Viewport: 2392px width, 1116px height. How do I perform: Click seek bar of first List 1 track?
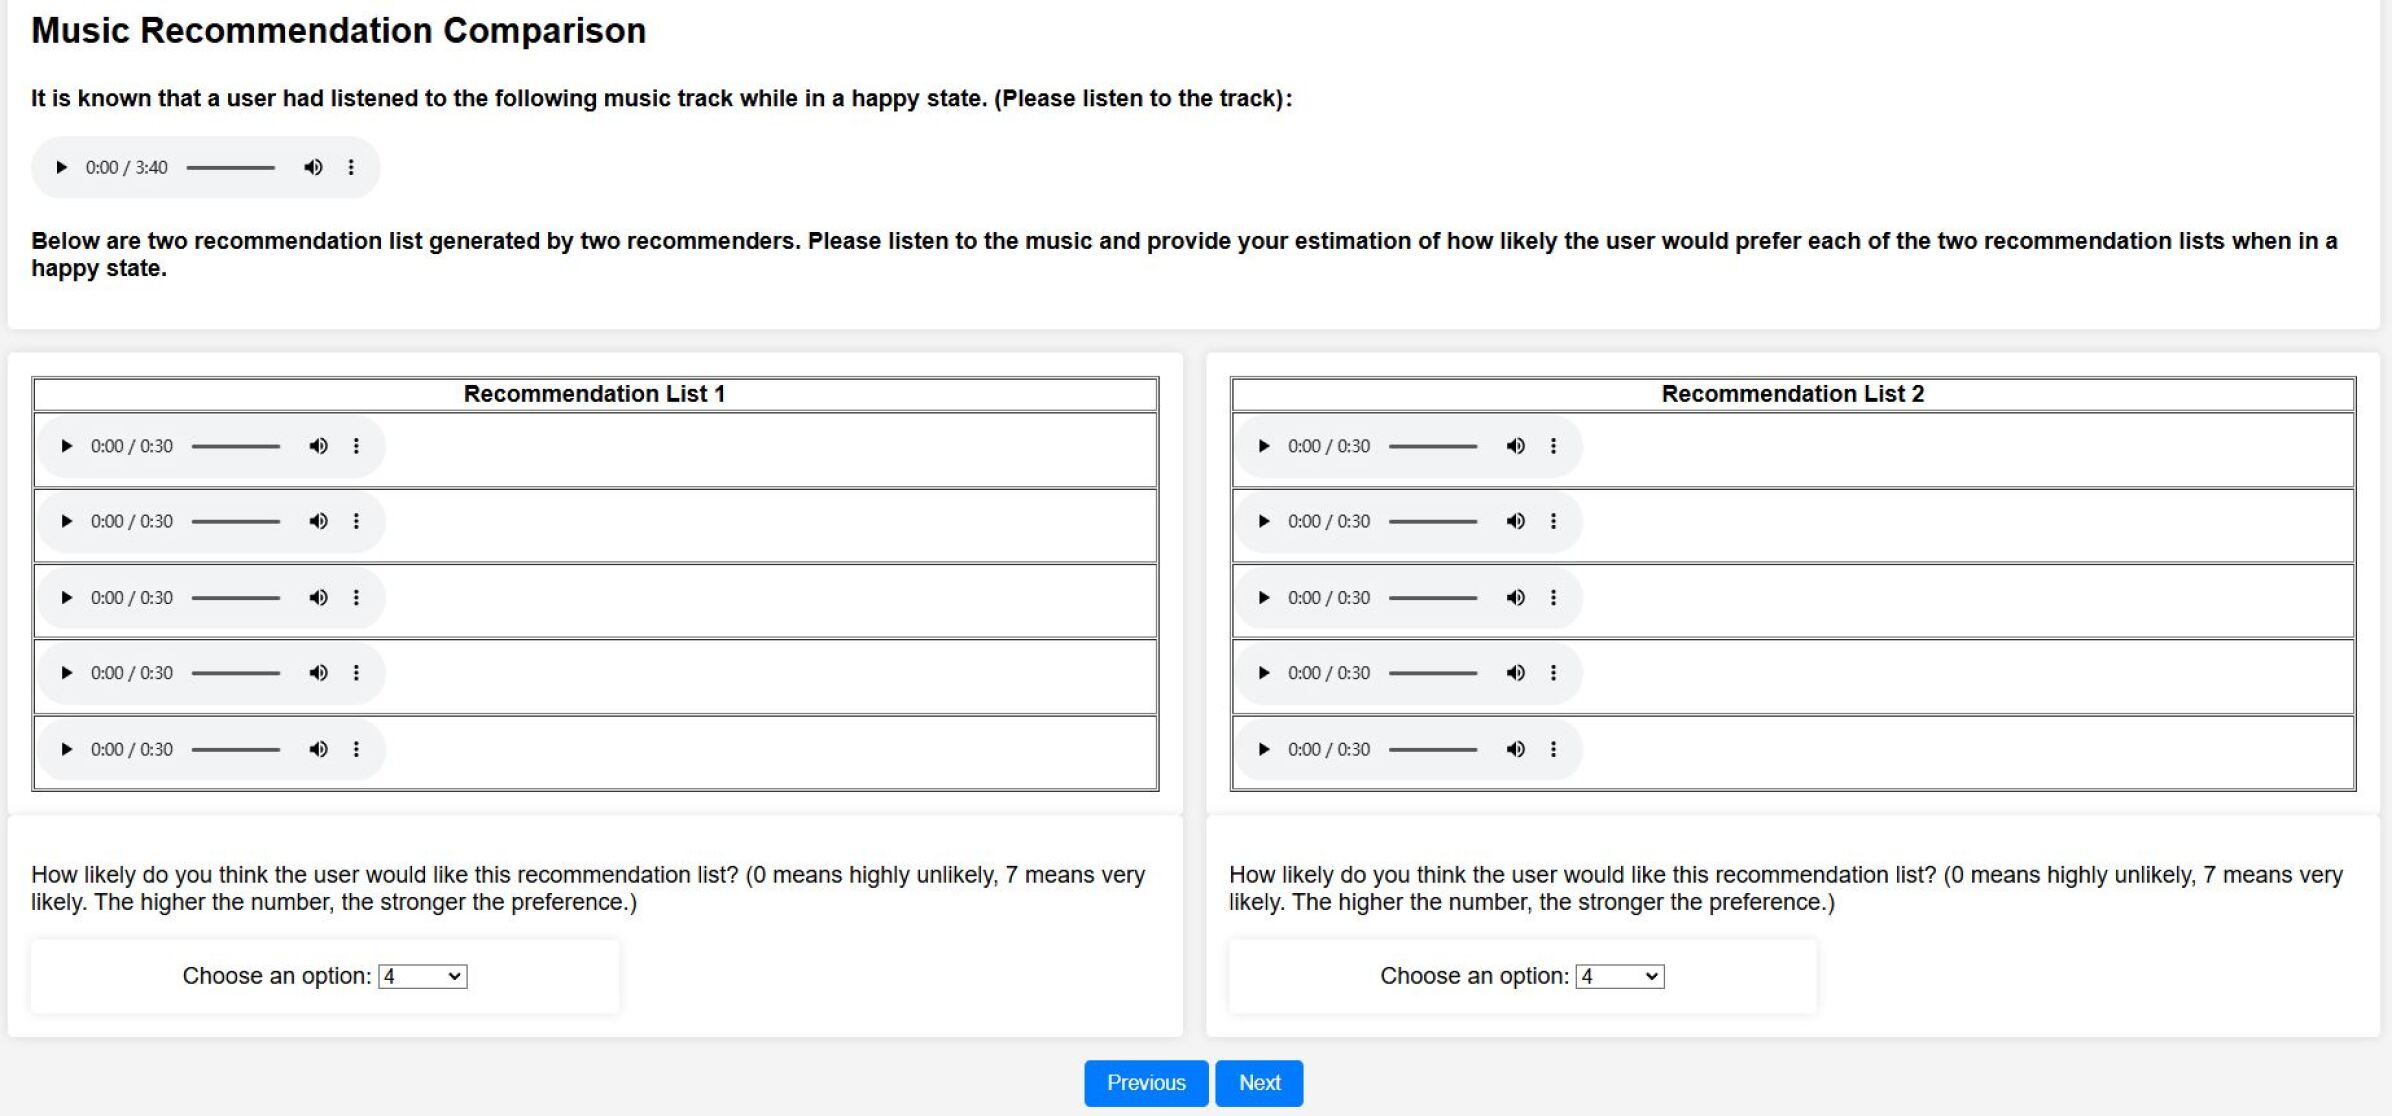coord(236,446)
